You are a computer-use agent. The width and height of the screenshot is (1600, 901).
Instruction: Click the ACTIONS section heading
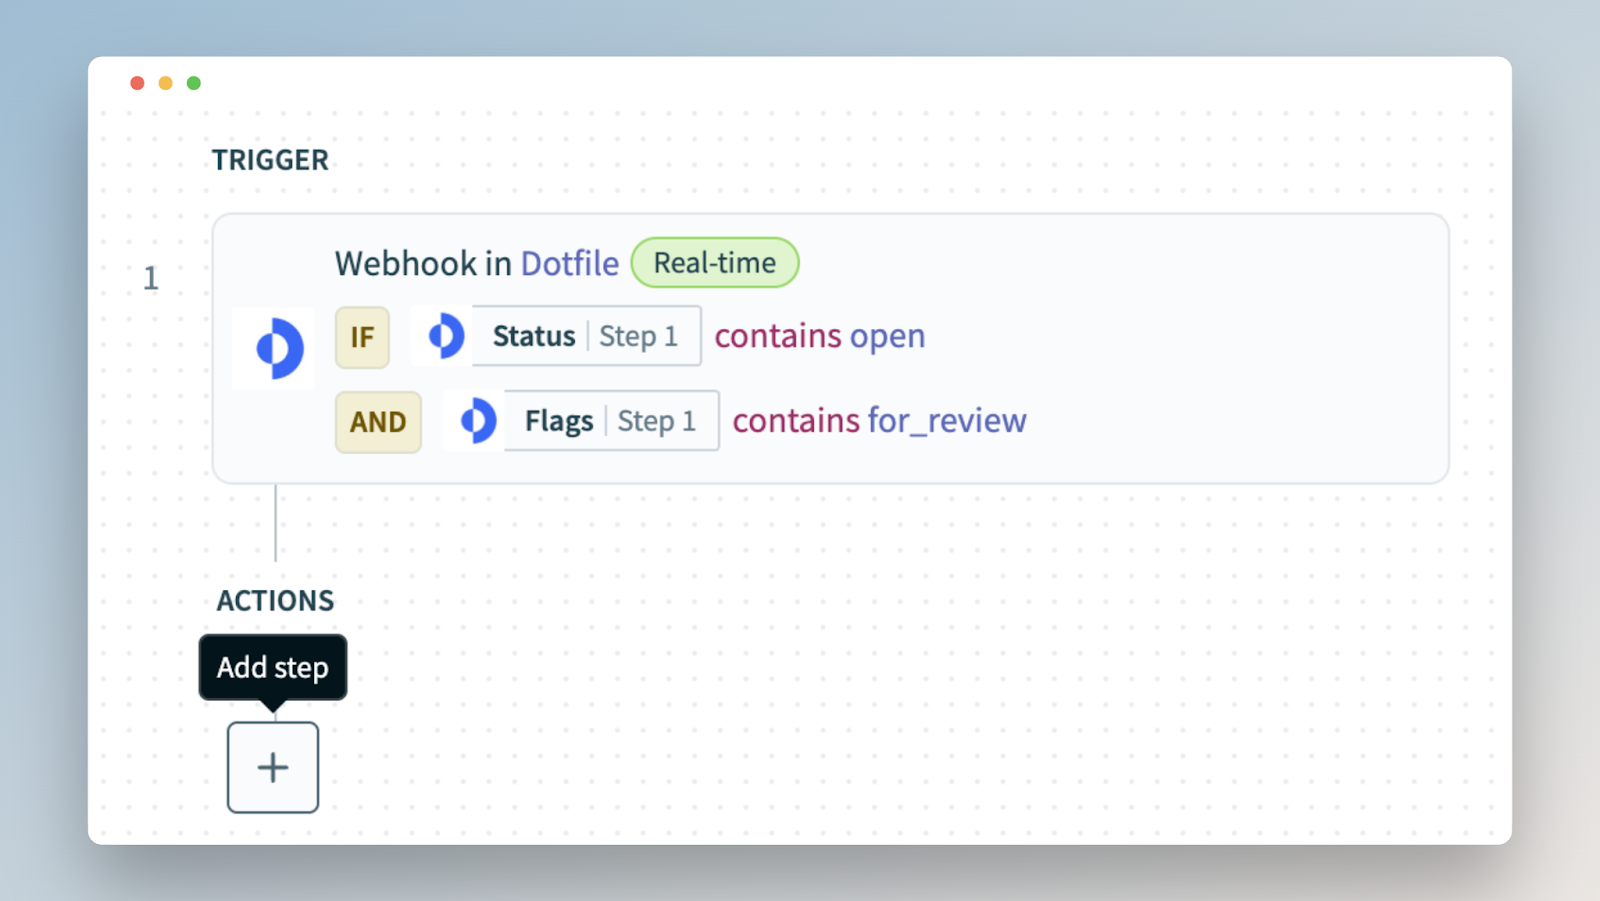coord(275,601)
